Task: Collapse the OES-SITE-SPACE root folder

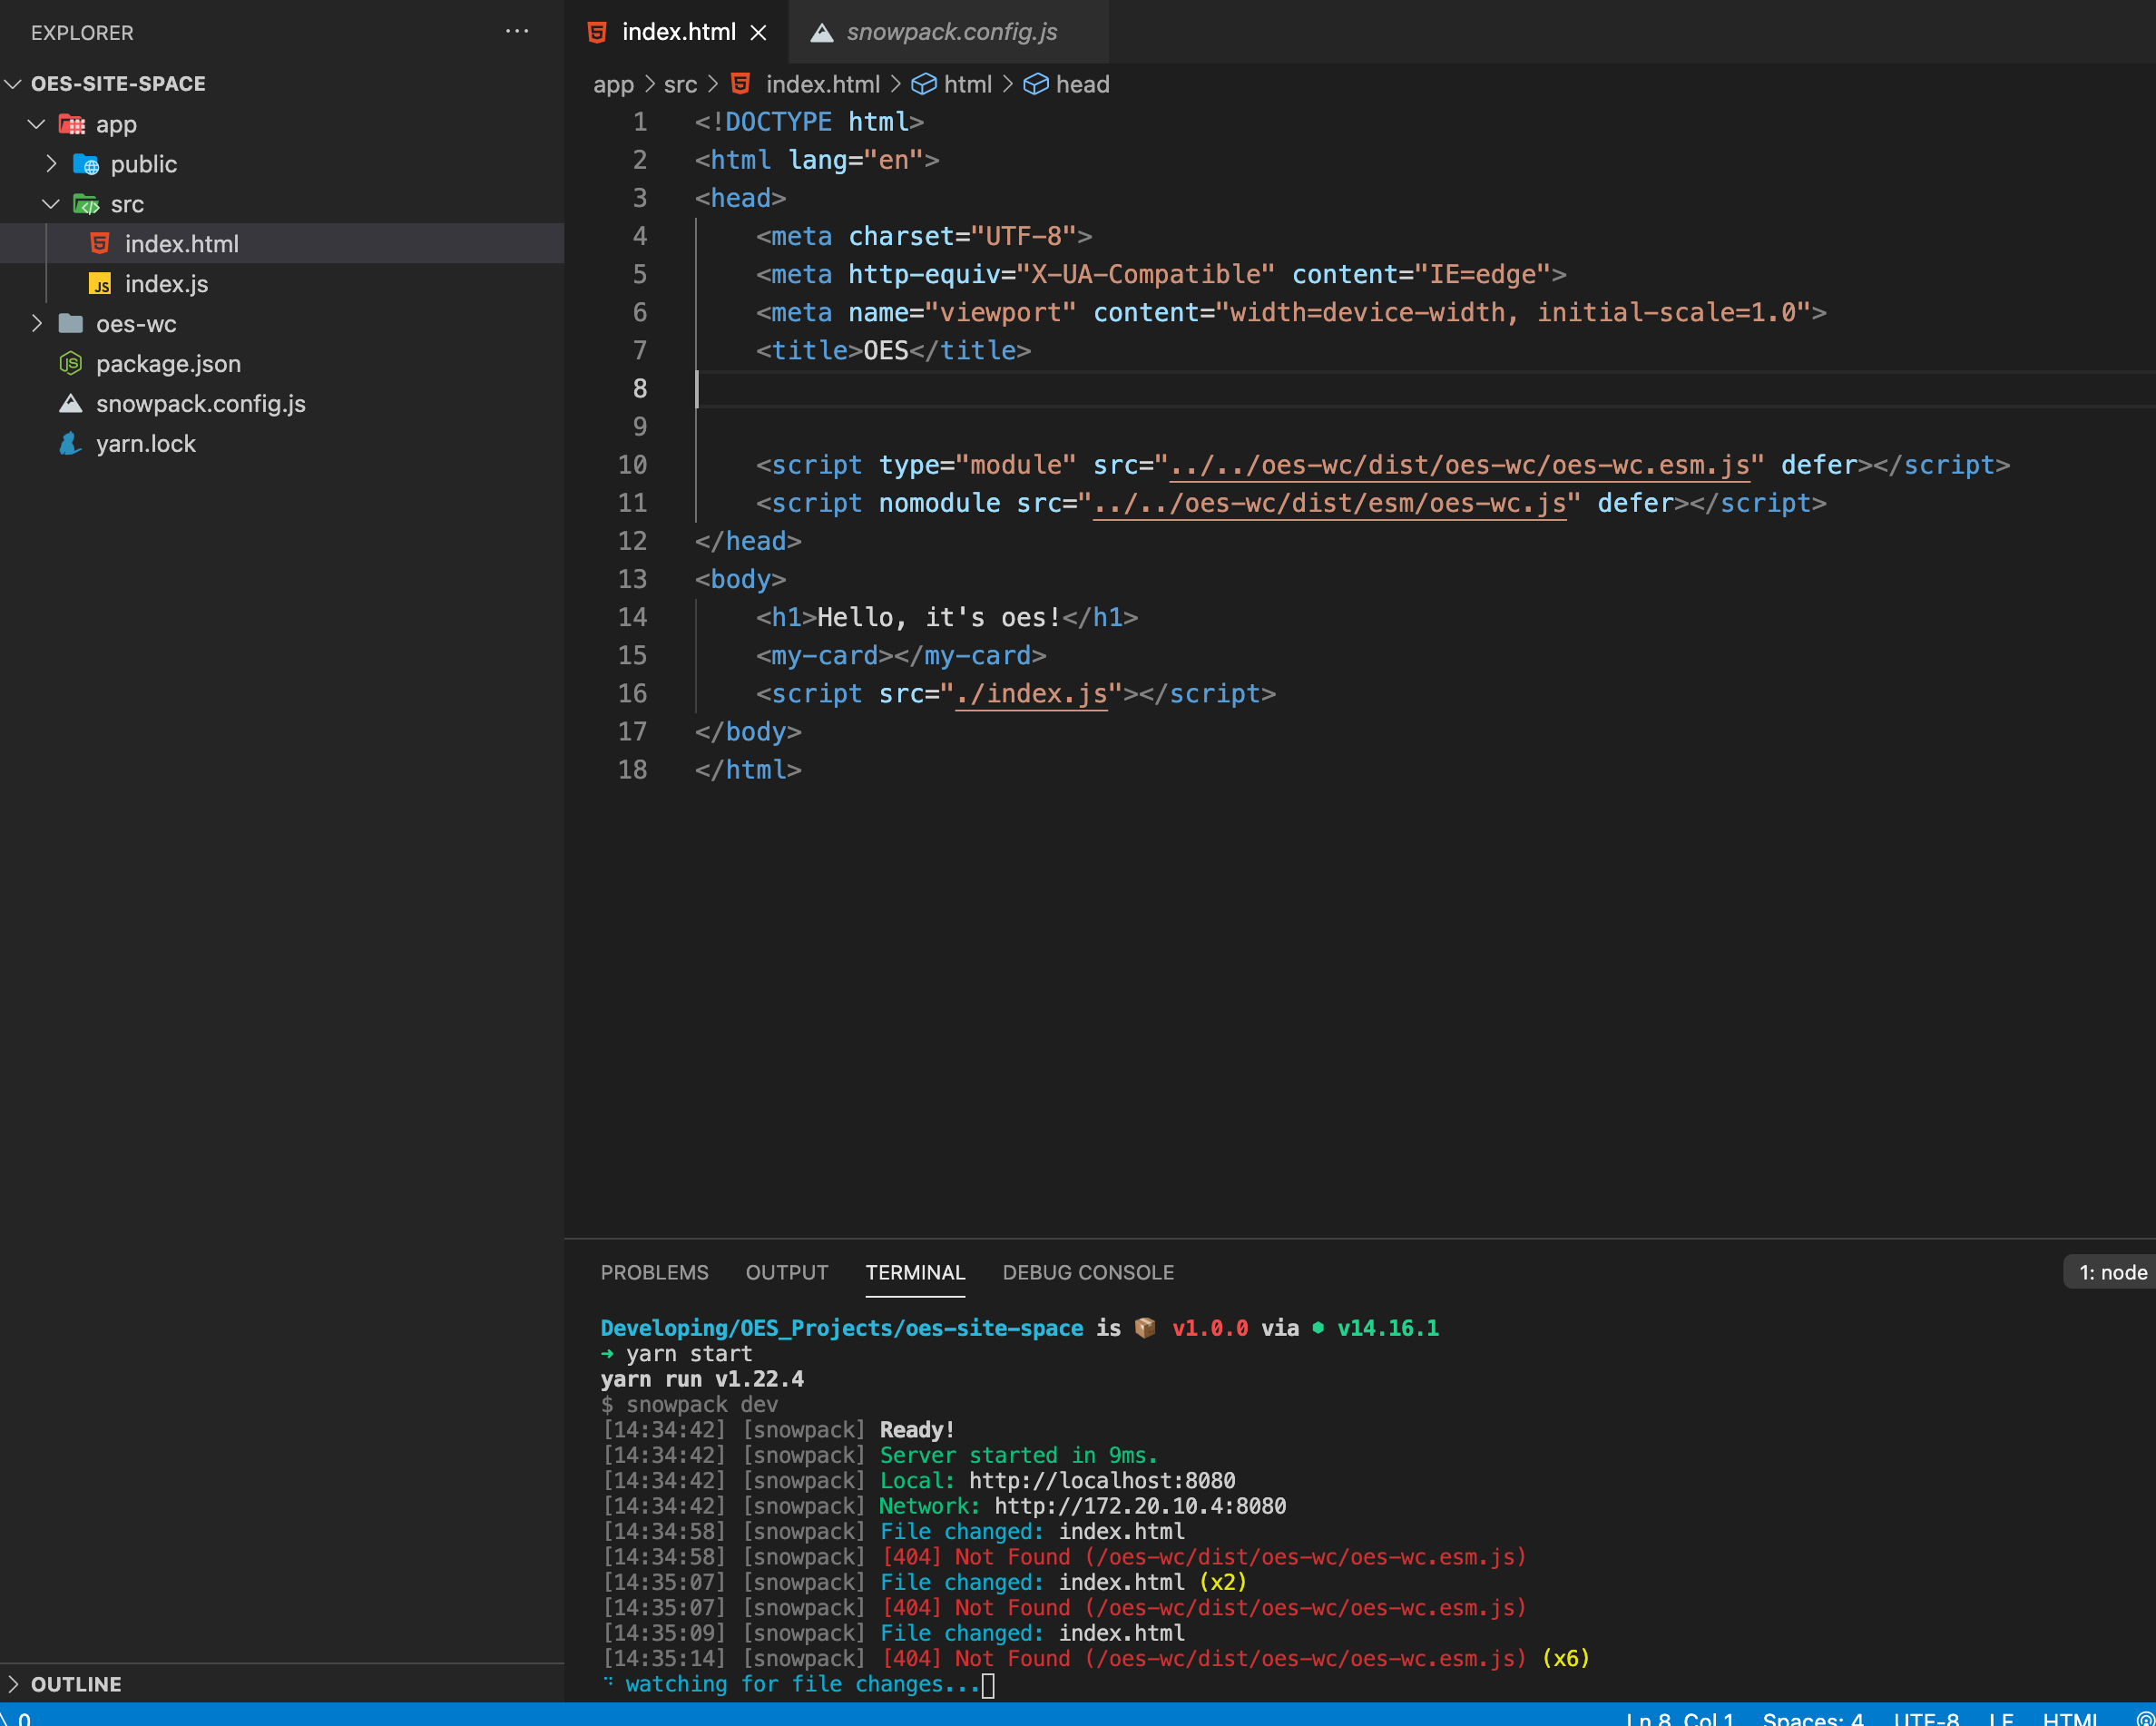Action: pyautogui.click(x=14, y=84)
